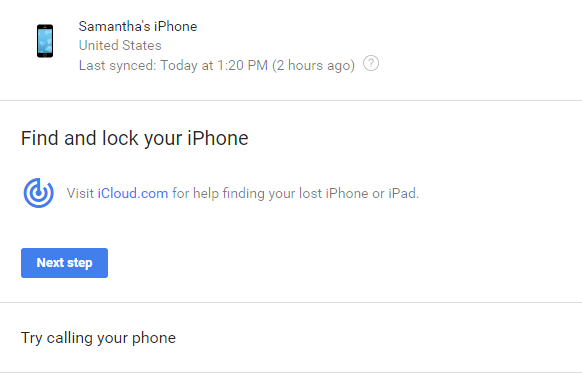Click the divider line under Next step
The height and width of the screenshot is (385, 582).
(291, 303)
